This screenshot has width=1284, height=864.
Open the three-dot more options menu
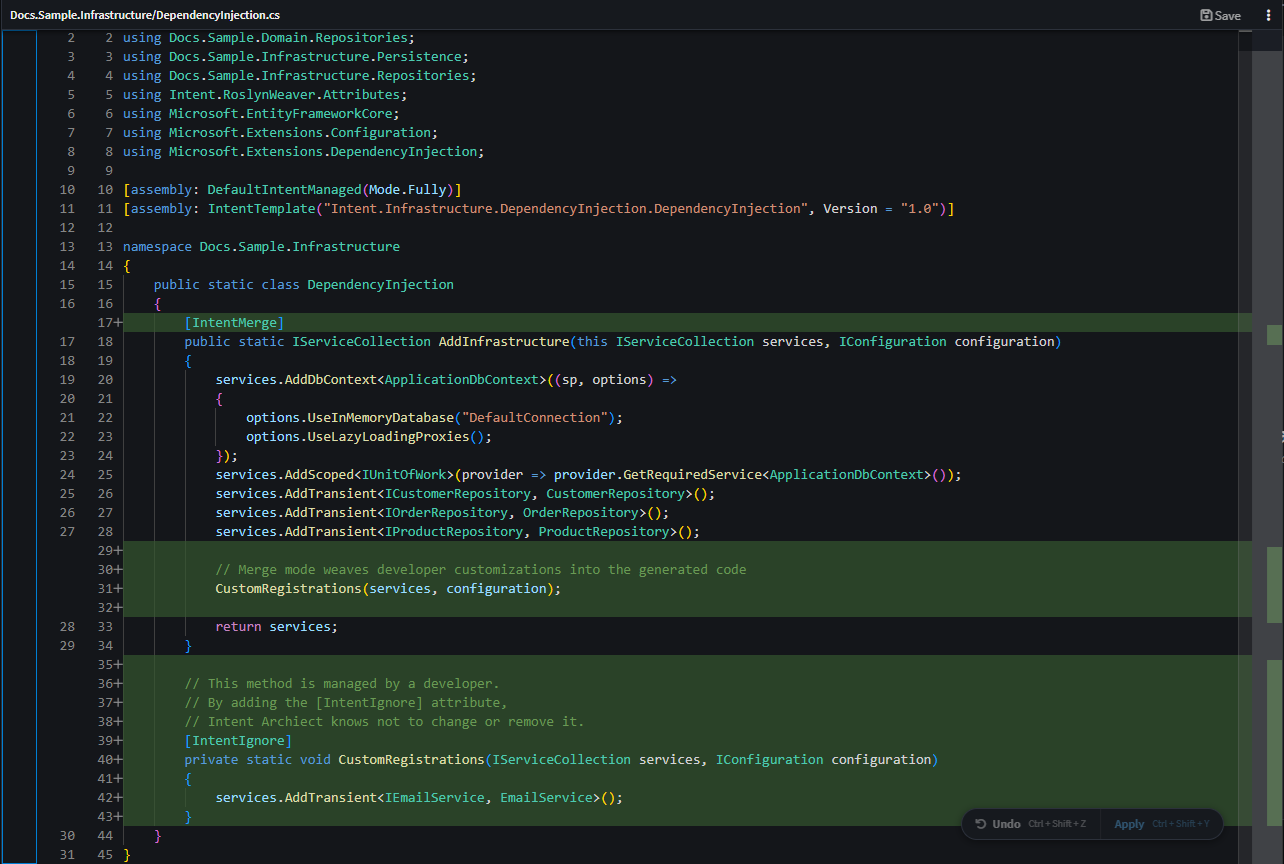point(1268,15)
